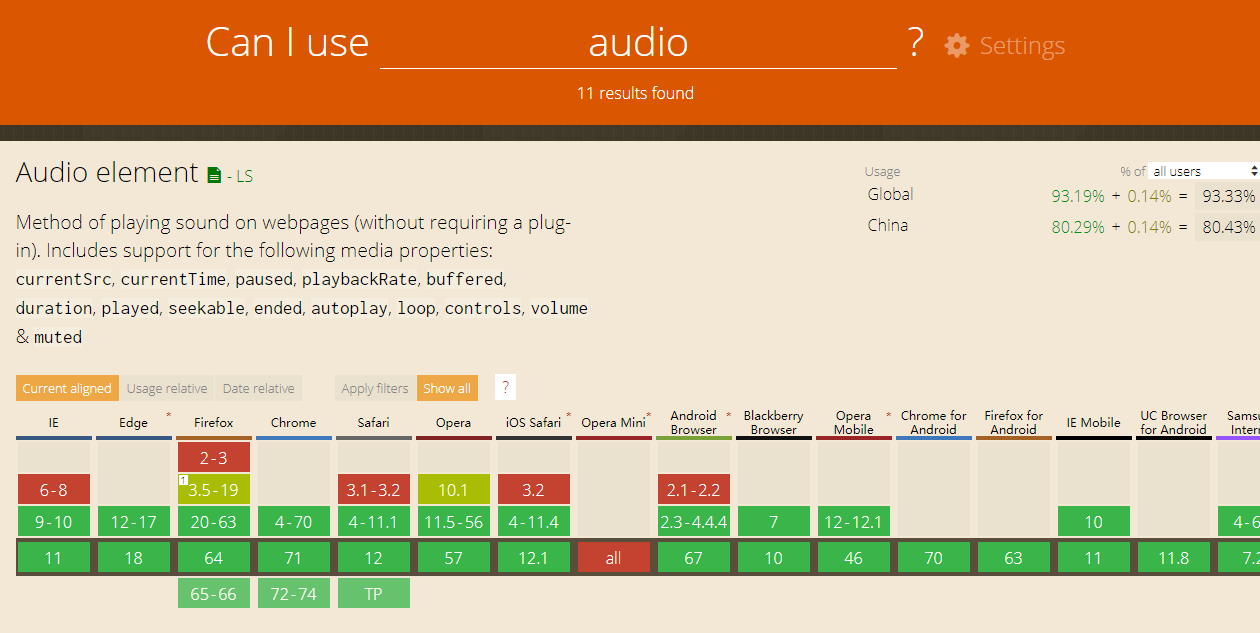Select the Chrome for Android header
Screen dimensions: 1260x633
(933, 423)
